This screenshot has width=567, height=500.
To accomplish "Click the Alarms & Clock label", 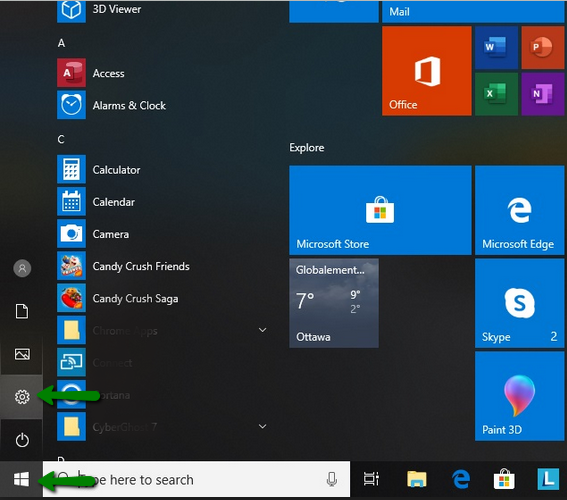I will click(129, 106).
